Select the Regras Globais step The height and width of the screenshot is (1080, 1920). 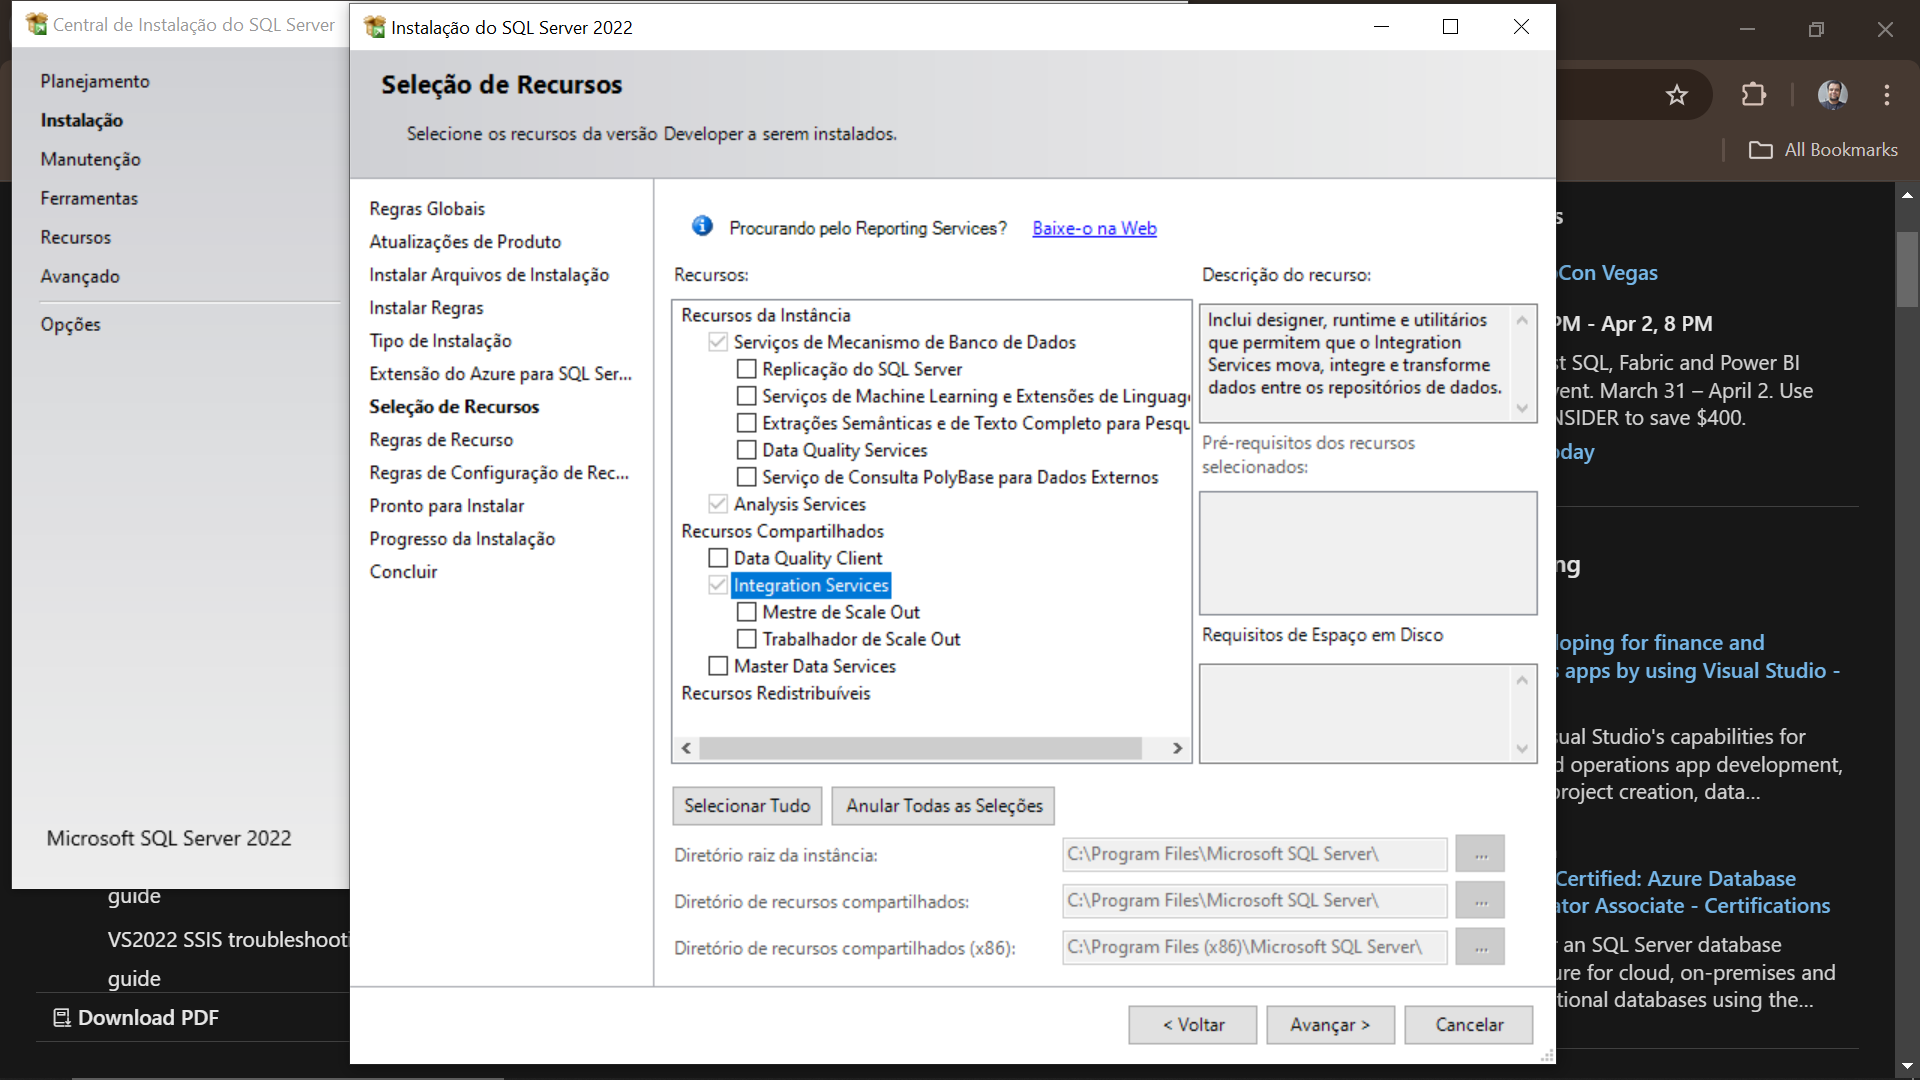(x=427, y=209)
